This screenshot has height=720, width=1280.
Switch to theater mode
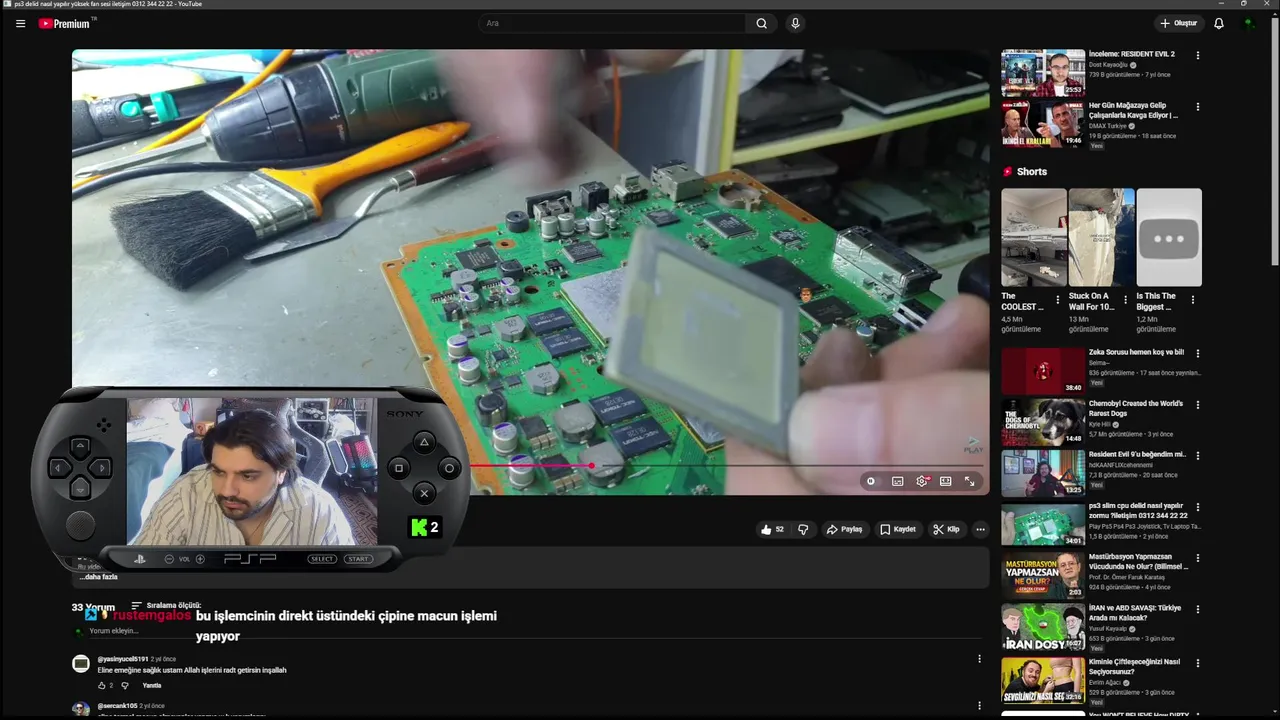(945, 481)
